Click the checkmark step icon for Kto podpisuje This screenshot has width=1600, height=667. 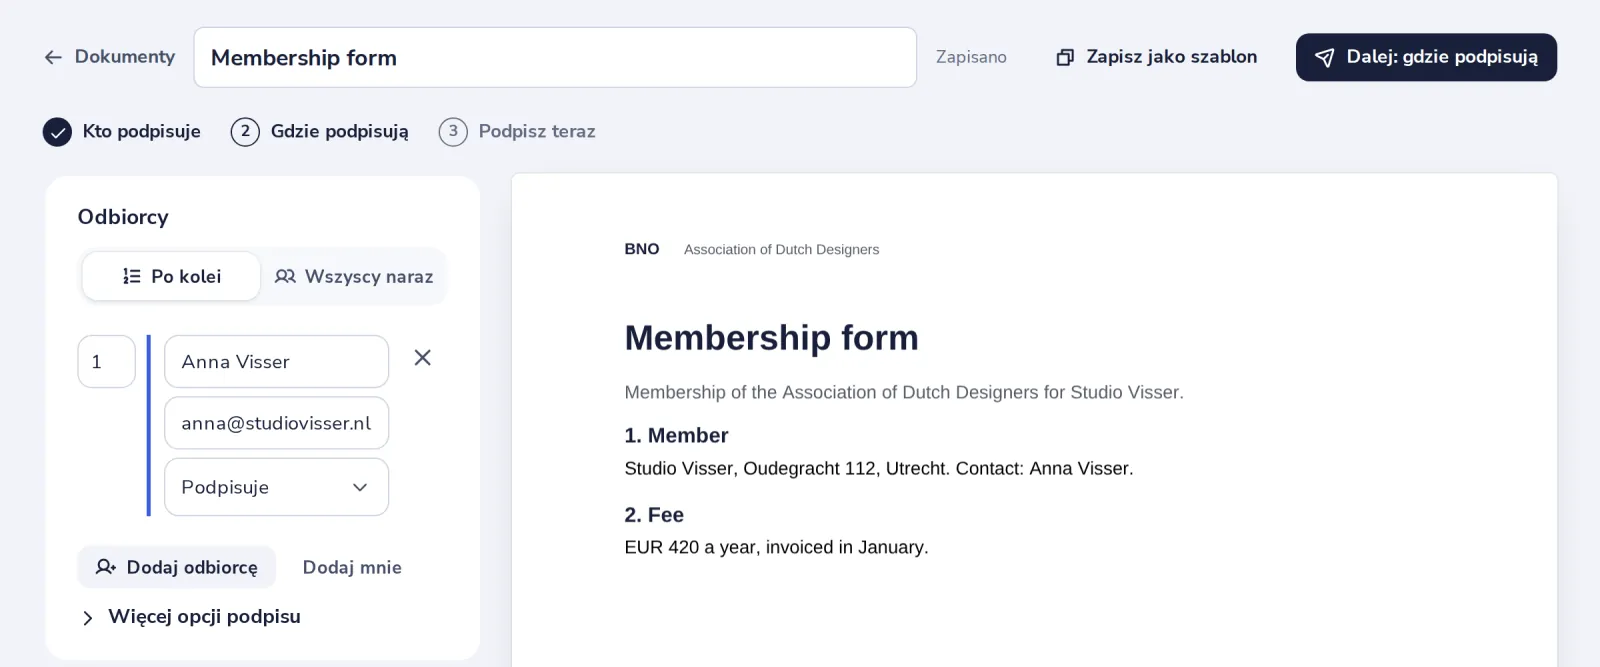pos(57,132)
